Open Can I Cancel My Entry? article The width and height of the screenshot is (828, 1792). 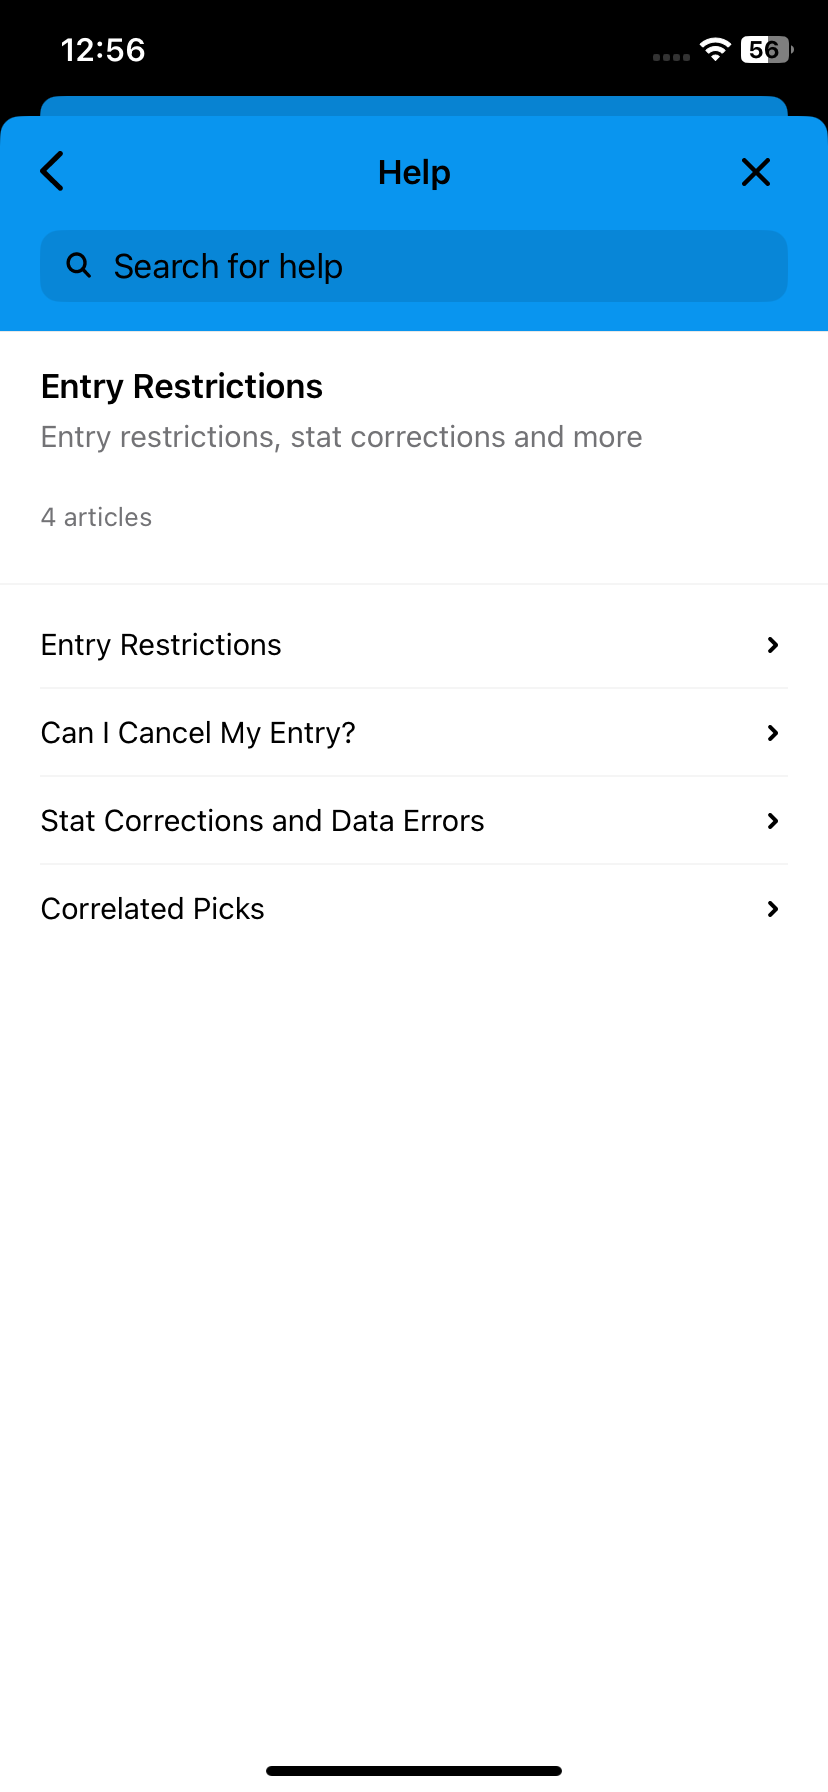point(414,733)
